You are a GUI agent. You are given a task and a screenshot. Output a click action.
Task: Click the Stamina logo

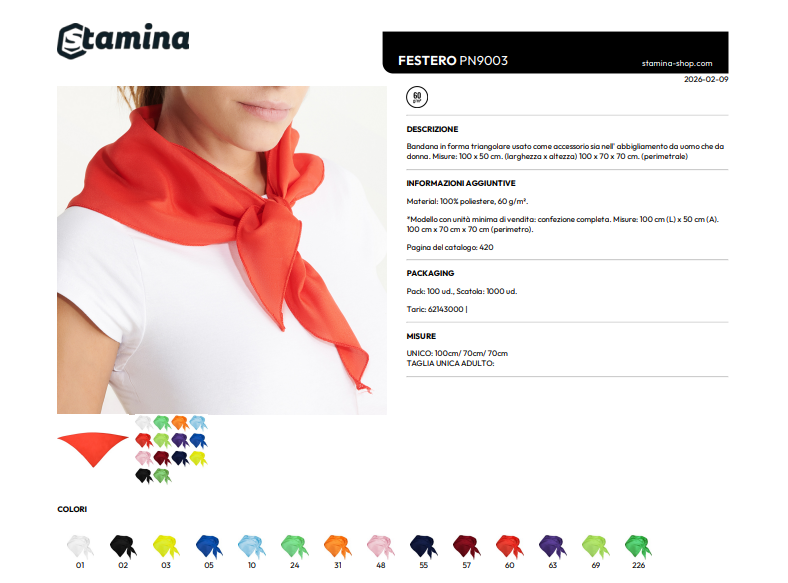tap(123, 40)
